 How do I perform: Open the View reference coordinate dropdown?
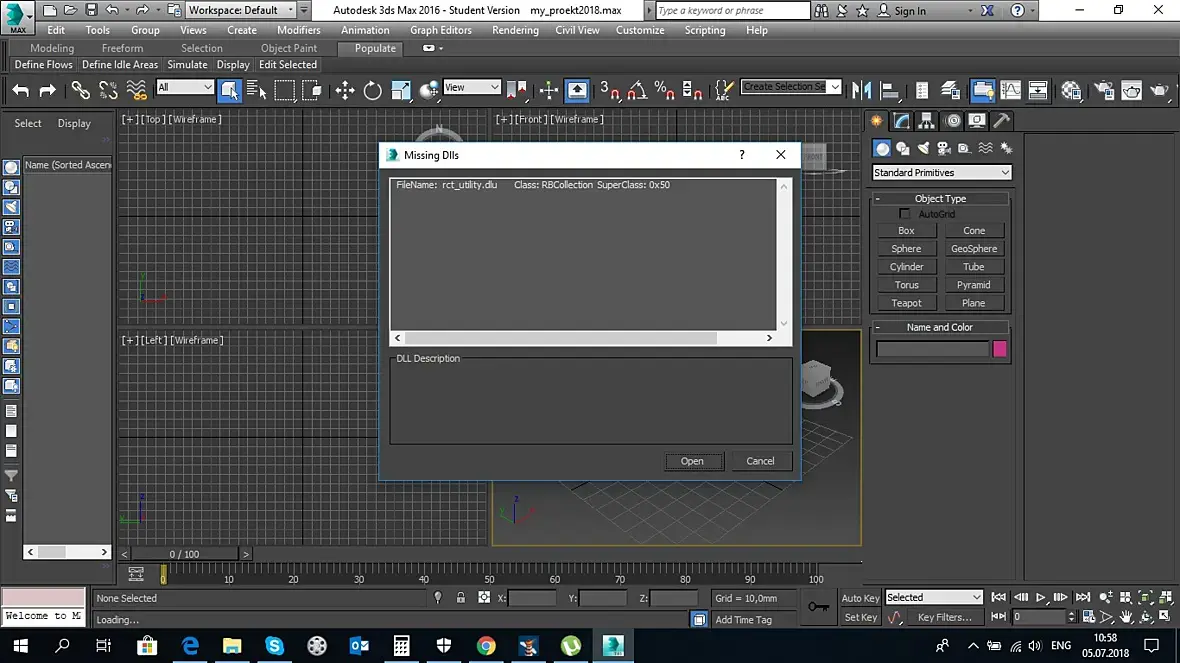tap(472, 87)
